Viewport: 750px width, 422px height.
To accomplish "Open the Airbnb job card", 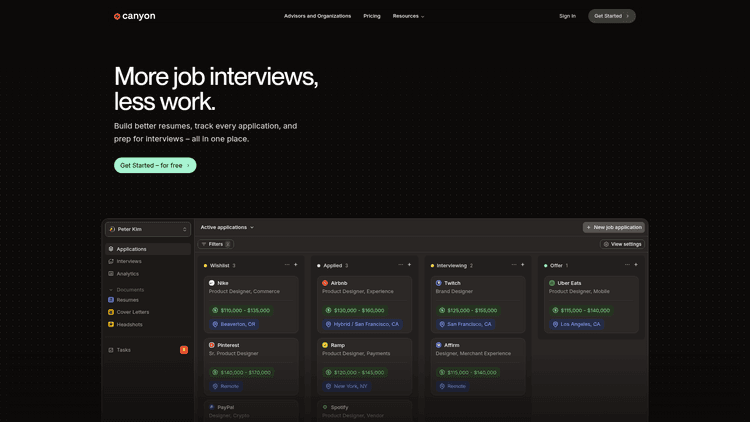I will pyautogui.click(x=364, y=304).
